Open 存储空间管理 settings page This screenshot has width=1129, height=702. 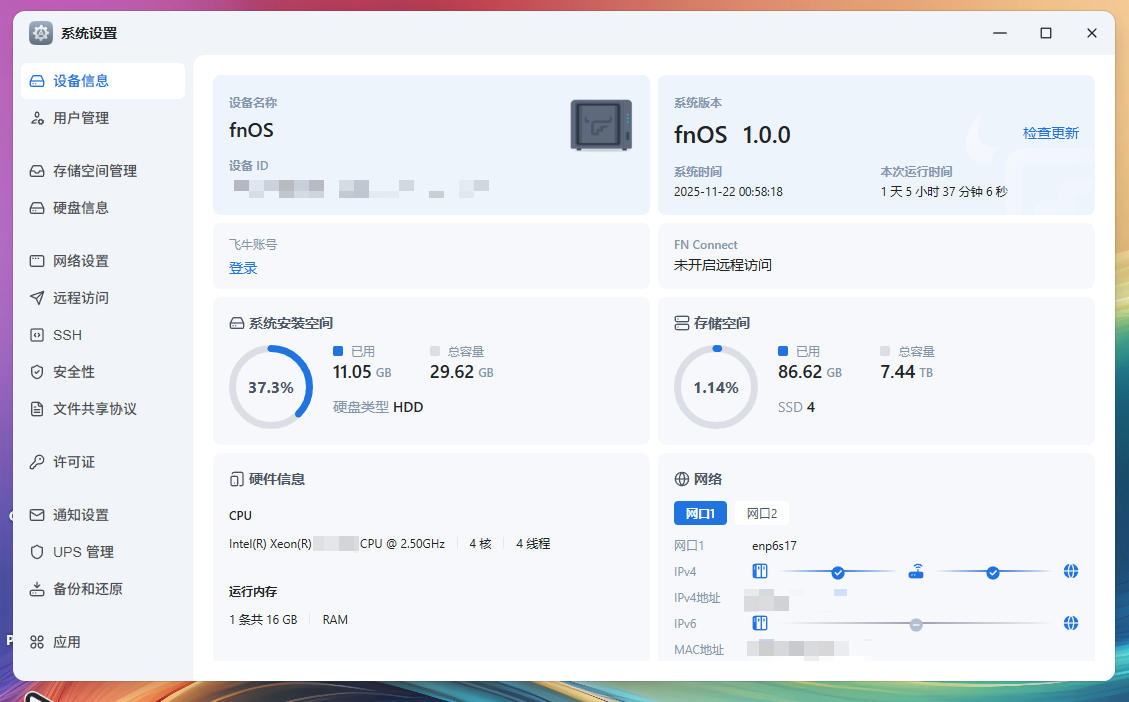[x=94, y=171]
